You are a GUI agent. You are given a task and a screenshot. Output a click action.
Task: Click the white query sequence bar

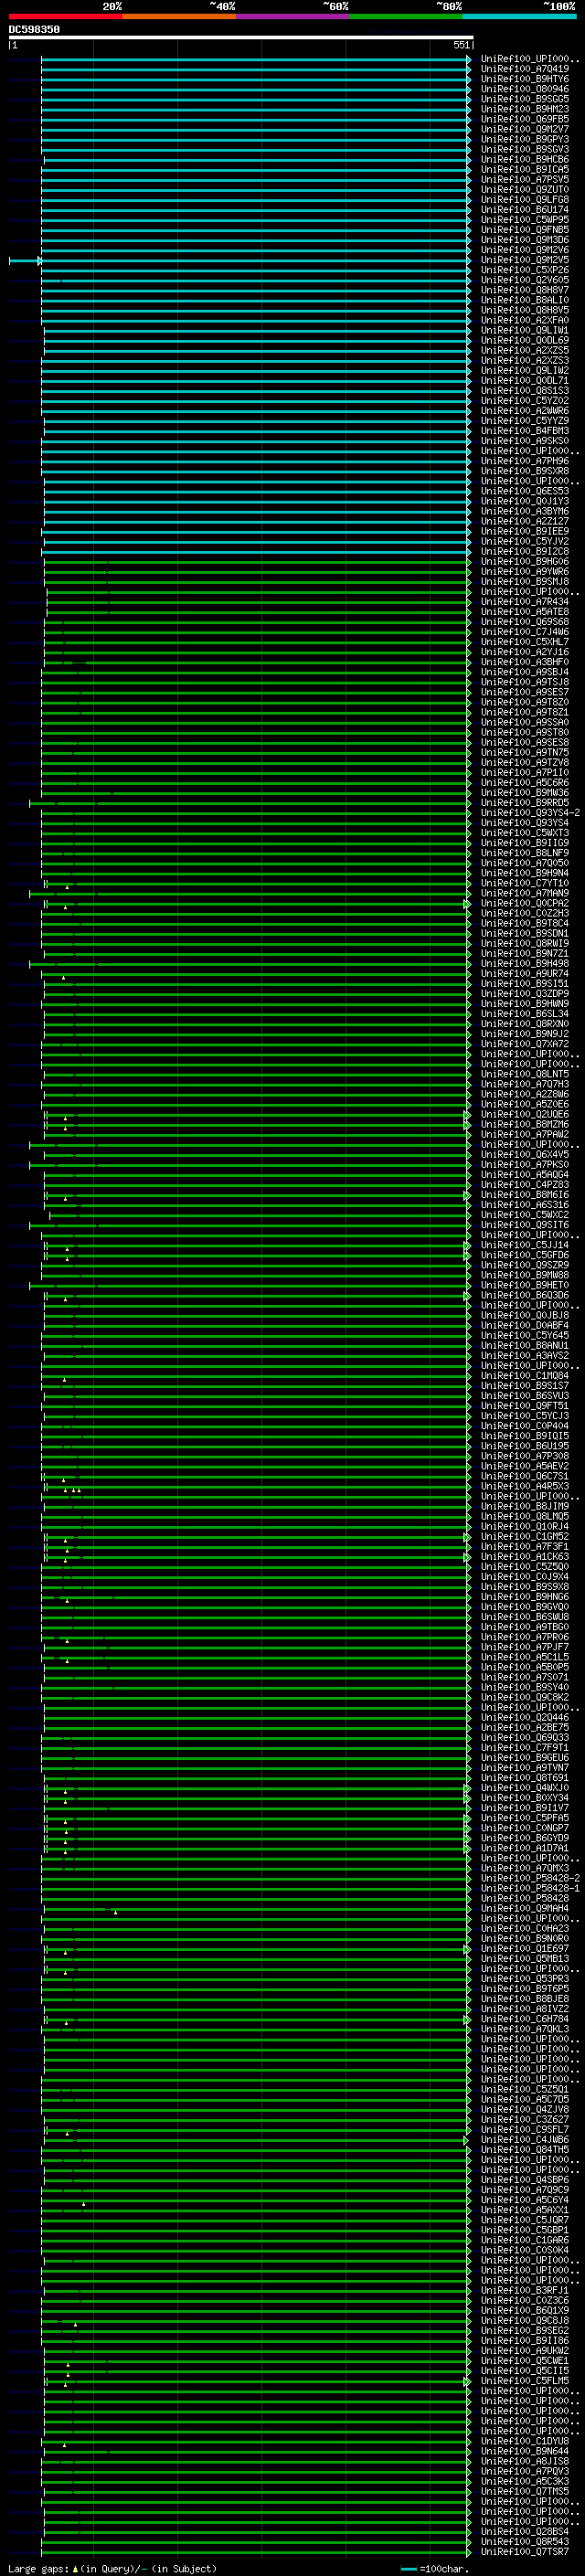tap(241, 38)
